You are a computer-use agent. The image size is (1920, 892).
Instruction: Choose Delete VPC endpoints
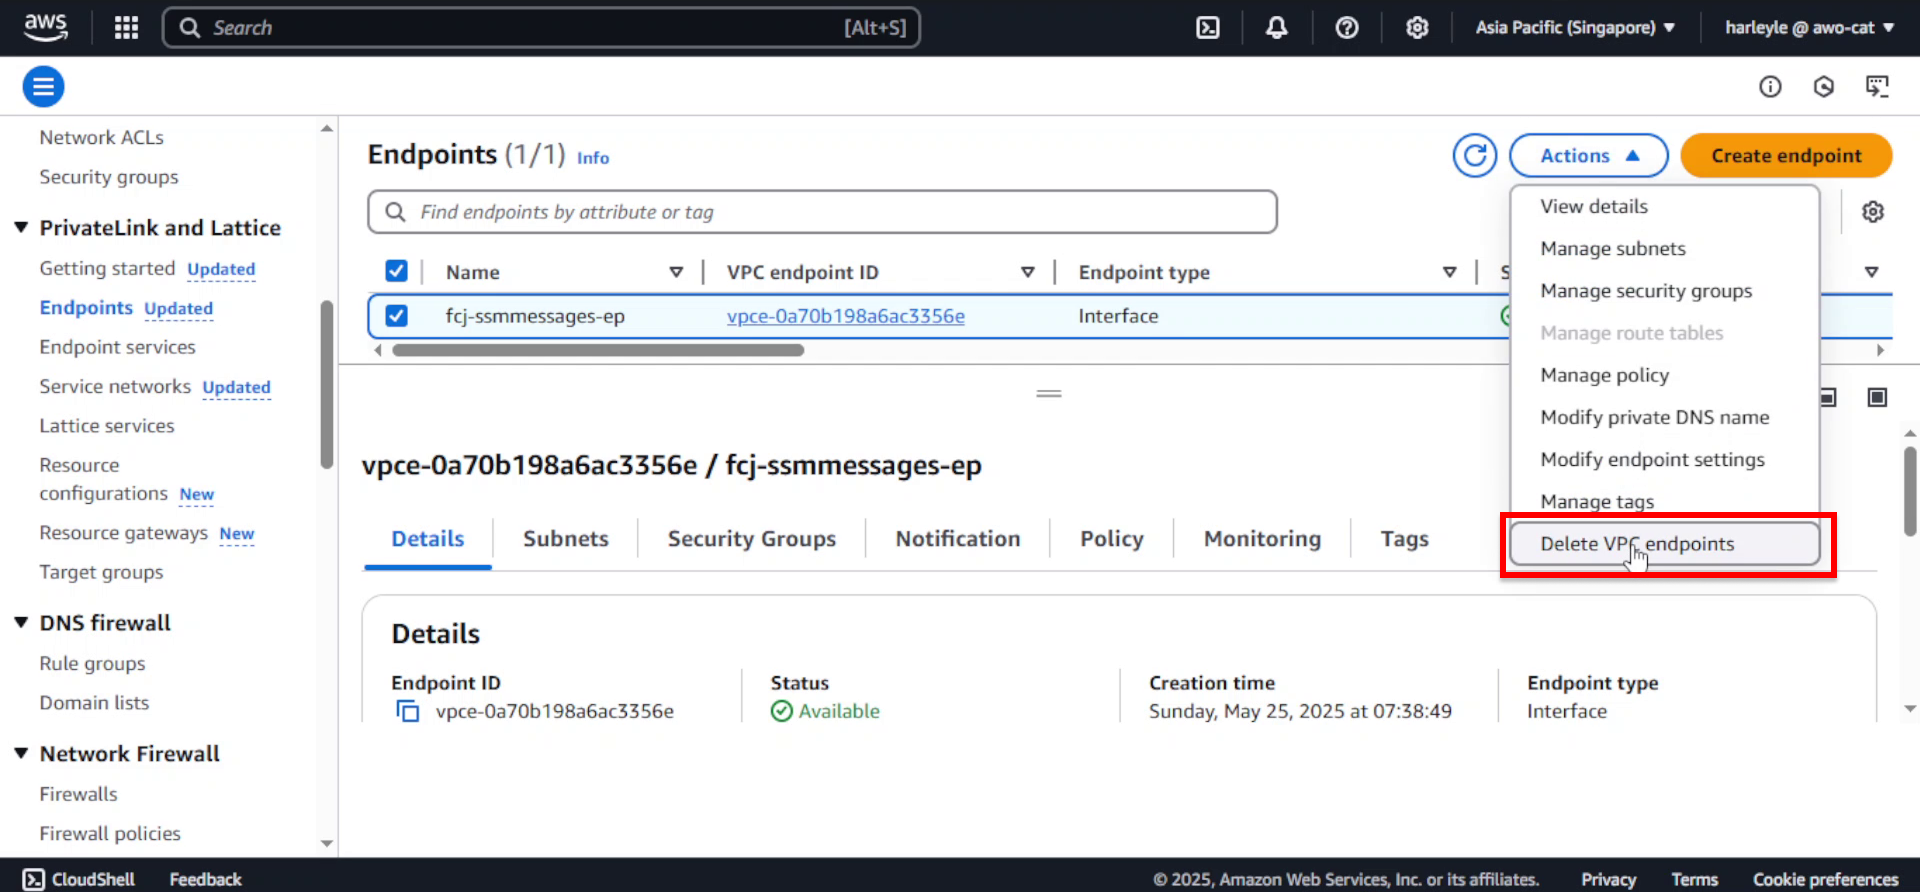point(1664,544)
